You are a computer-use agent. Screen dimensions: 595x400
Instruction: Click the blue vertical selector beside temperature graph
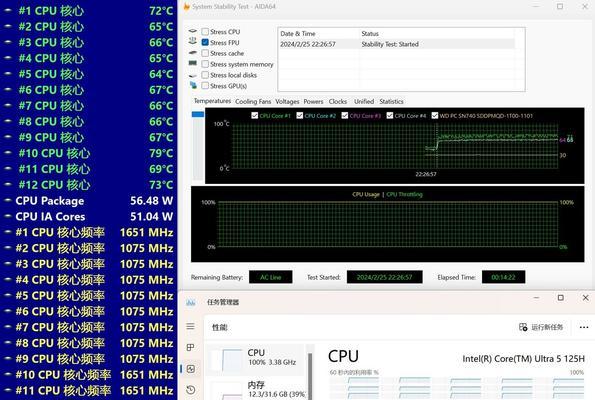tap(198, 114)
